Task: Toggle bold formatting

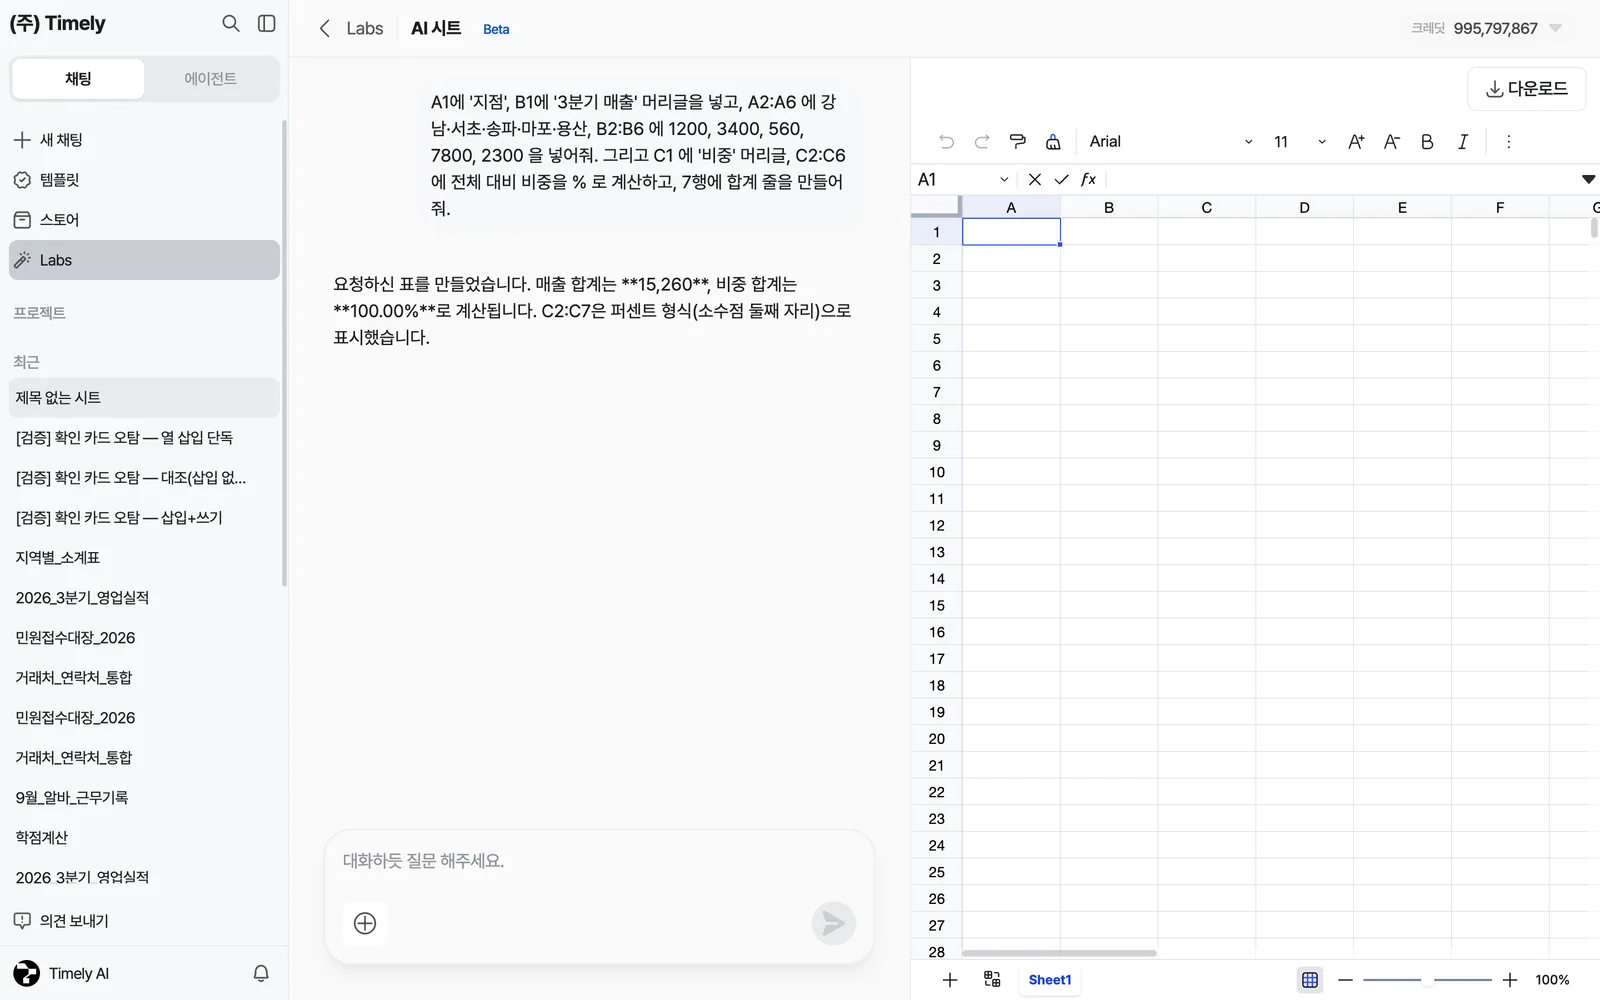Action: point(1427,142)
